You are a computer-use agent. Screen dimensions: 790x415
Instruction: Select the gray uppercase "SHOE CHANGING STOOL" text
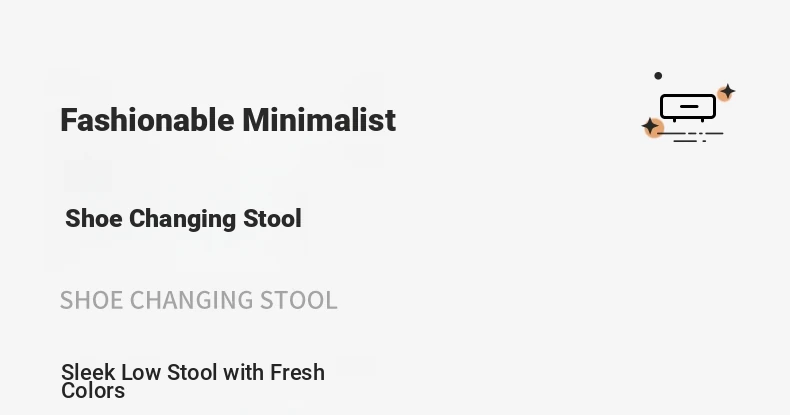pyautogui.click(x=198, y=300)
